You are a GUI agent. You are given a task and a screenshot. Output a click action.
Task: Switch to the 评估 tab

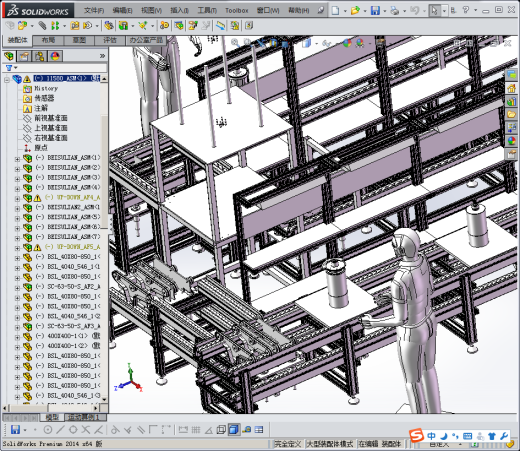[110, 40]
